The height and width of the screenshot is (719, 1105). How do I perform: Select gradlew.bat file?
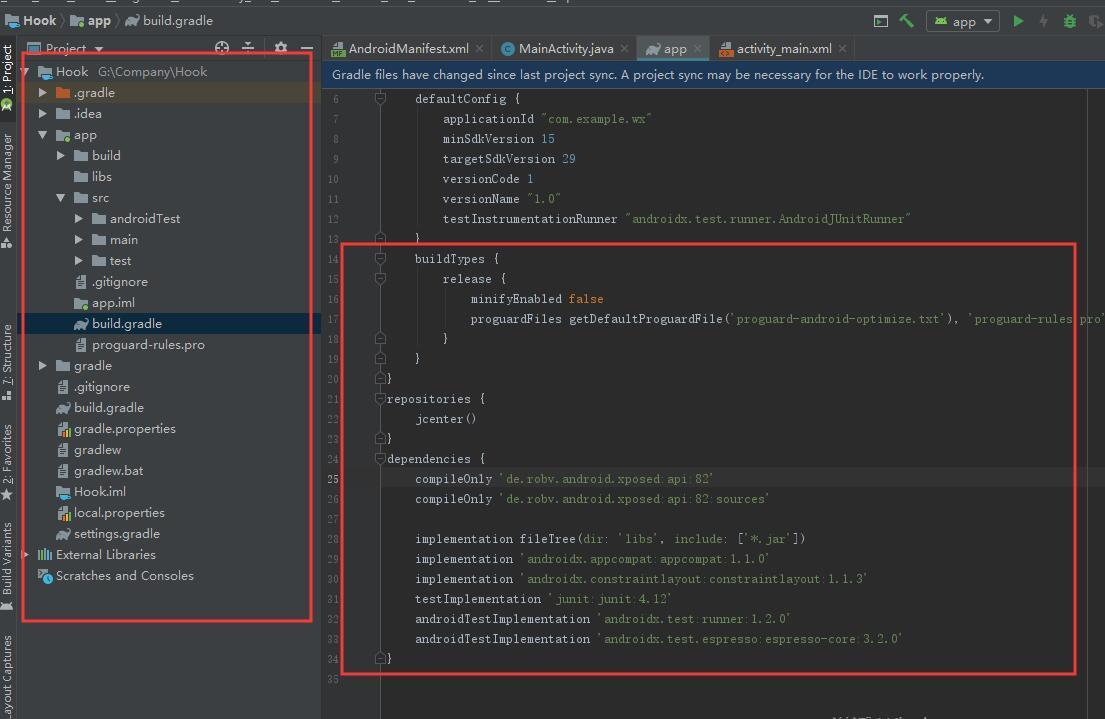[100, 470]
